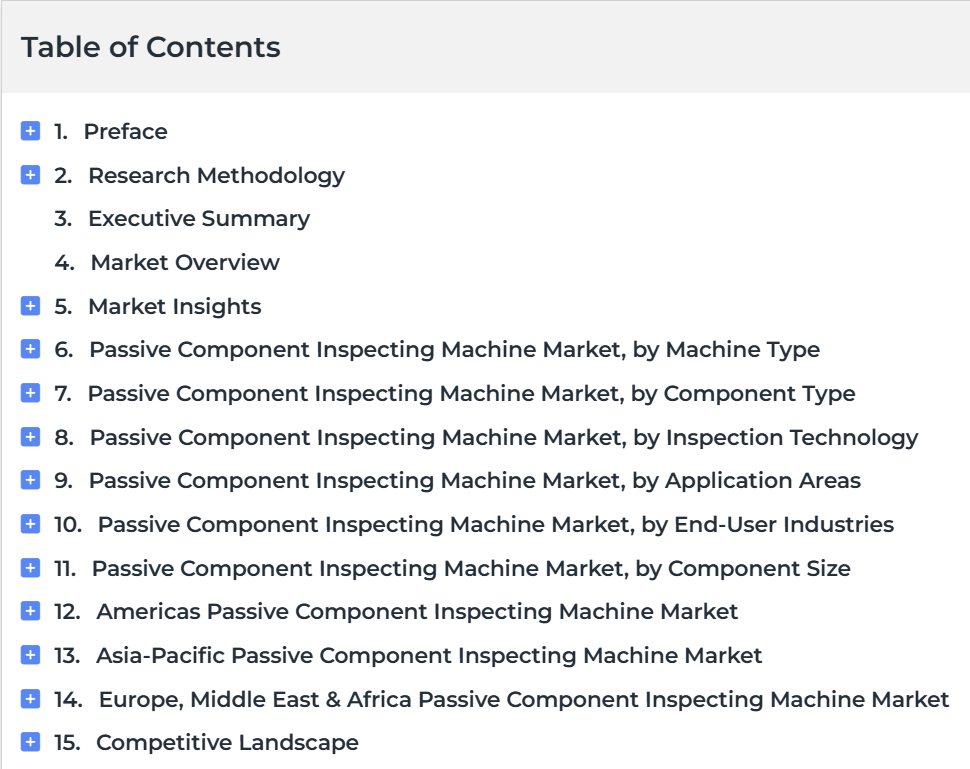Expand the Preface section plus icon

point(30,131)
